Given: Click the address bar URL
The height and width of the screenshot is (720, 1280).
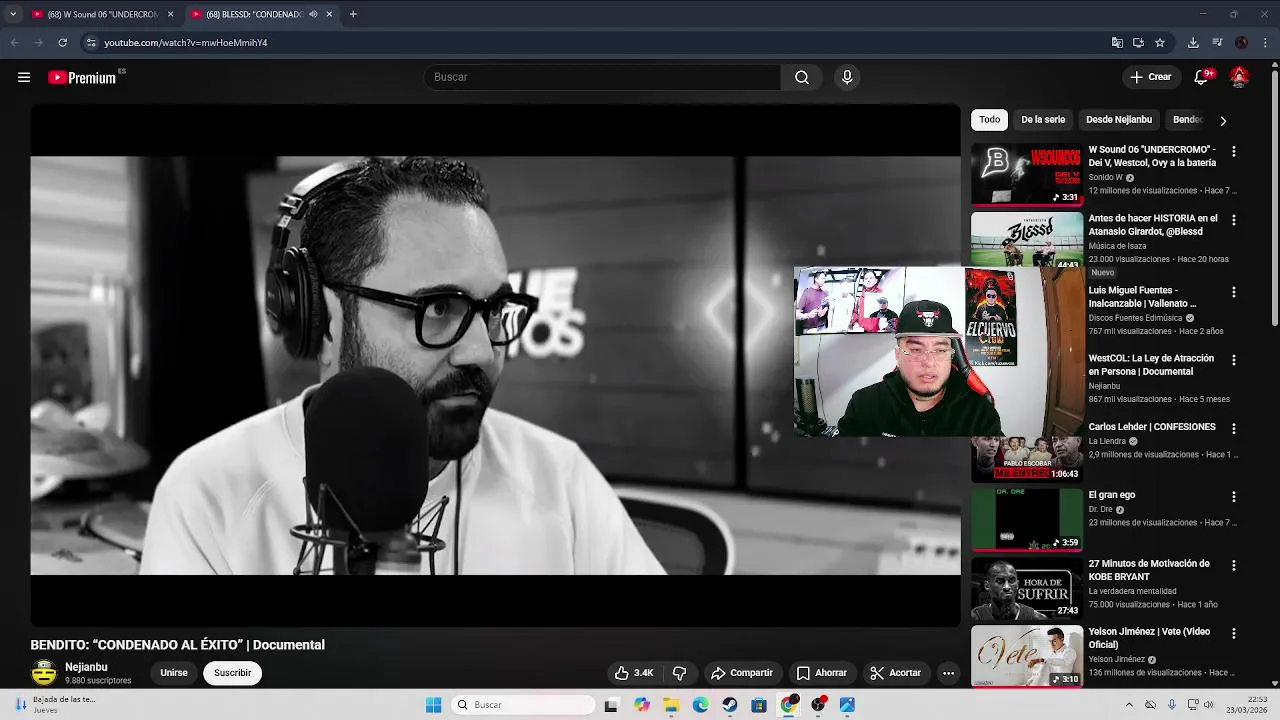Looking at the screenshot, I should [186, 43].
